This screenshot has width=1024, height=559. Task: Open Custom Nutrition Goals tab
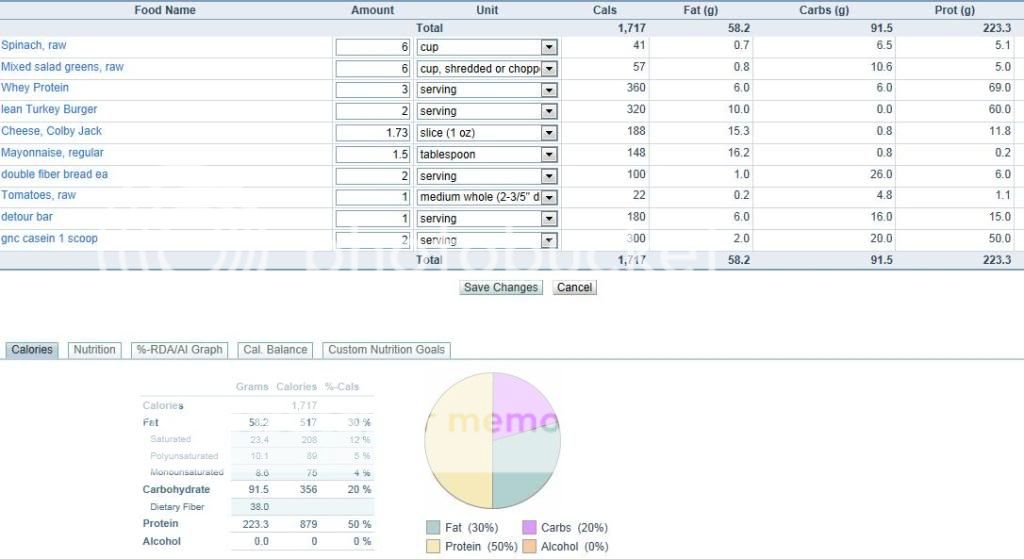pyautogui.click(x=387, y=350)
